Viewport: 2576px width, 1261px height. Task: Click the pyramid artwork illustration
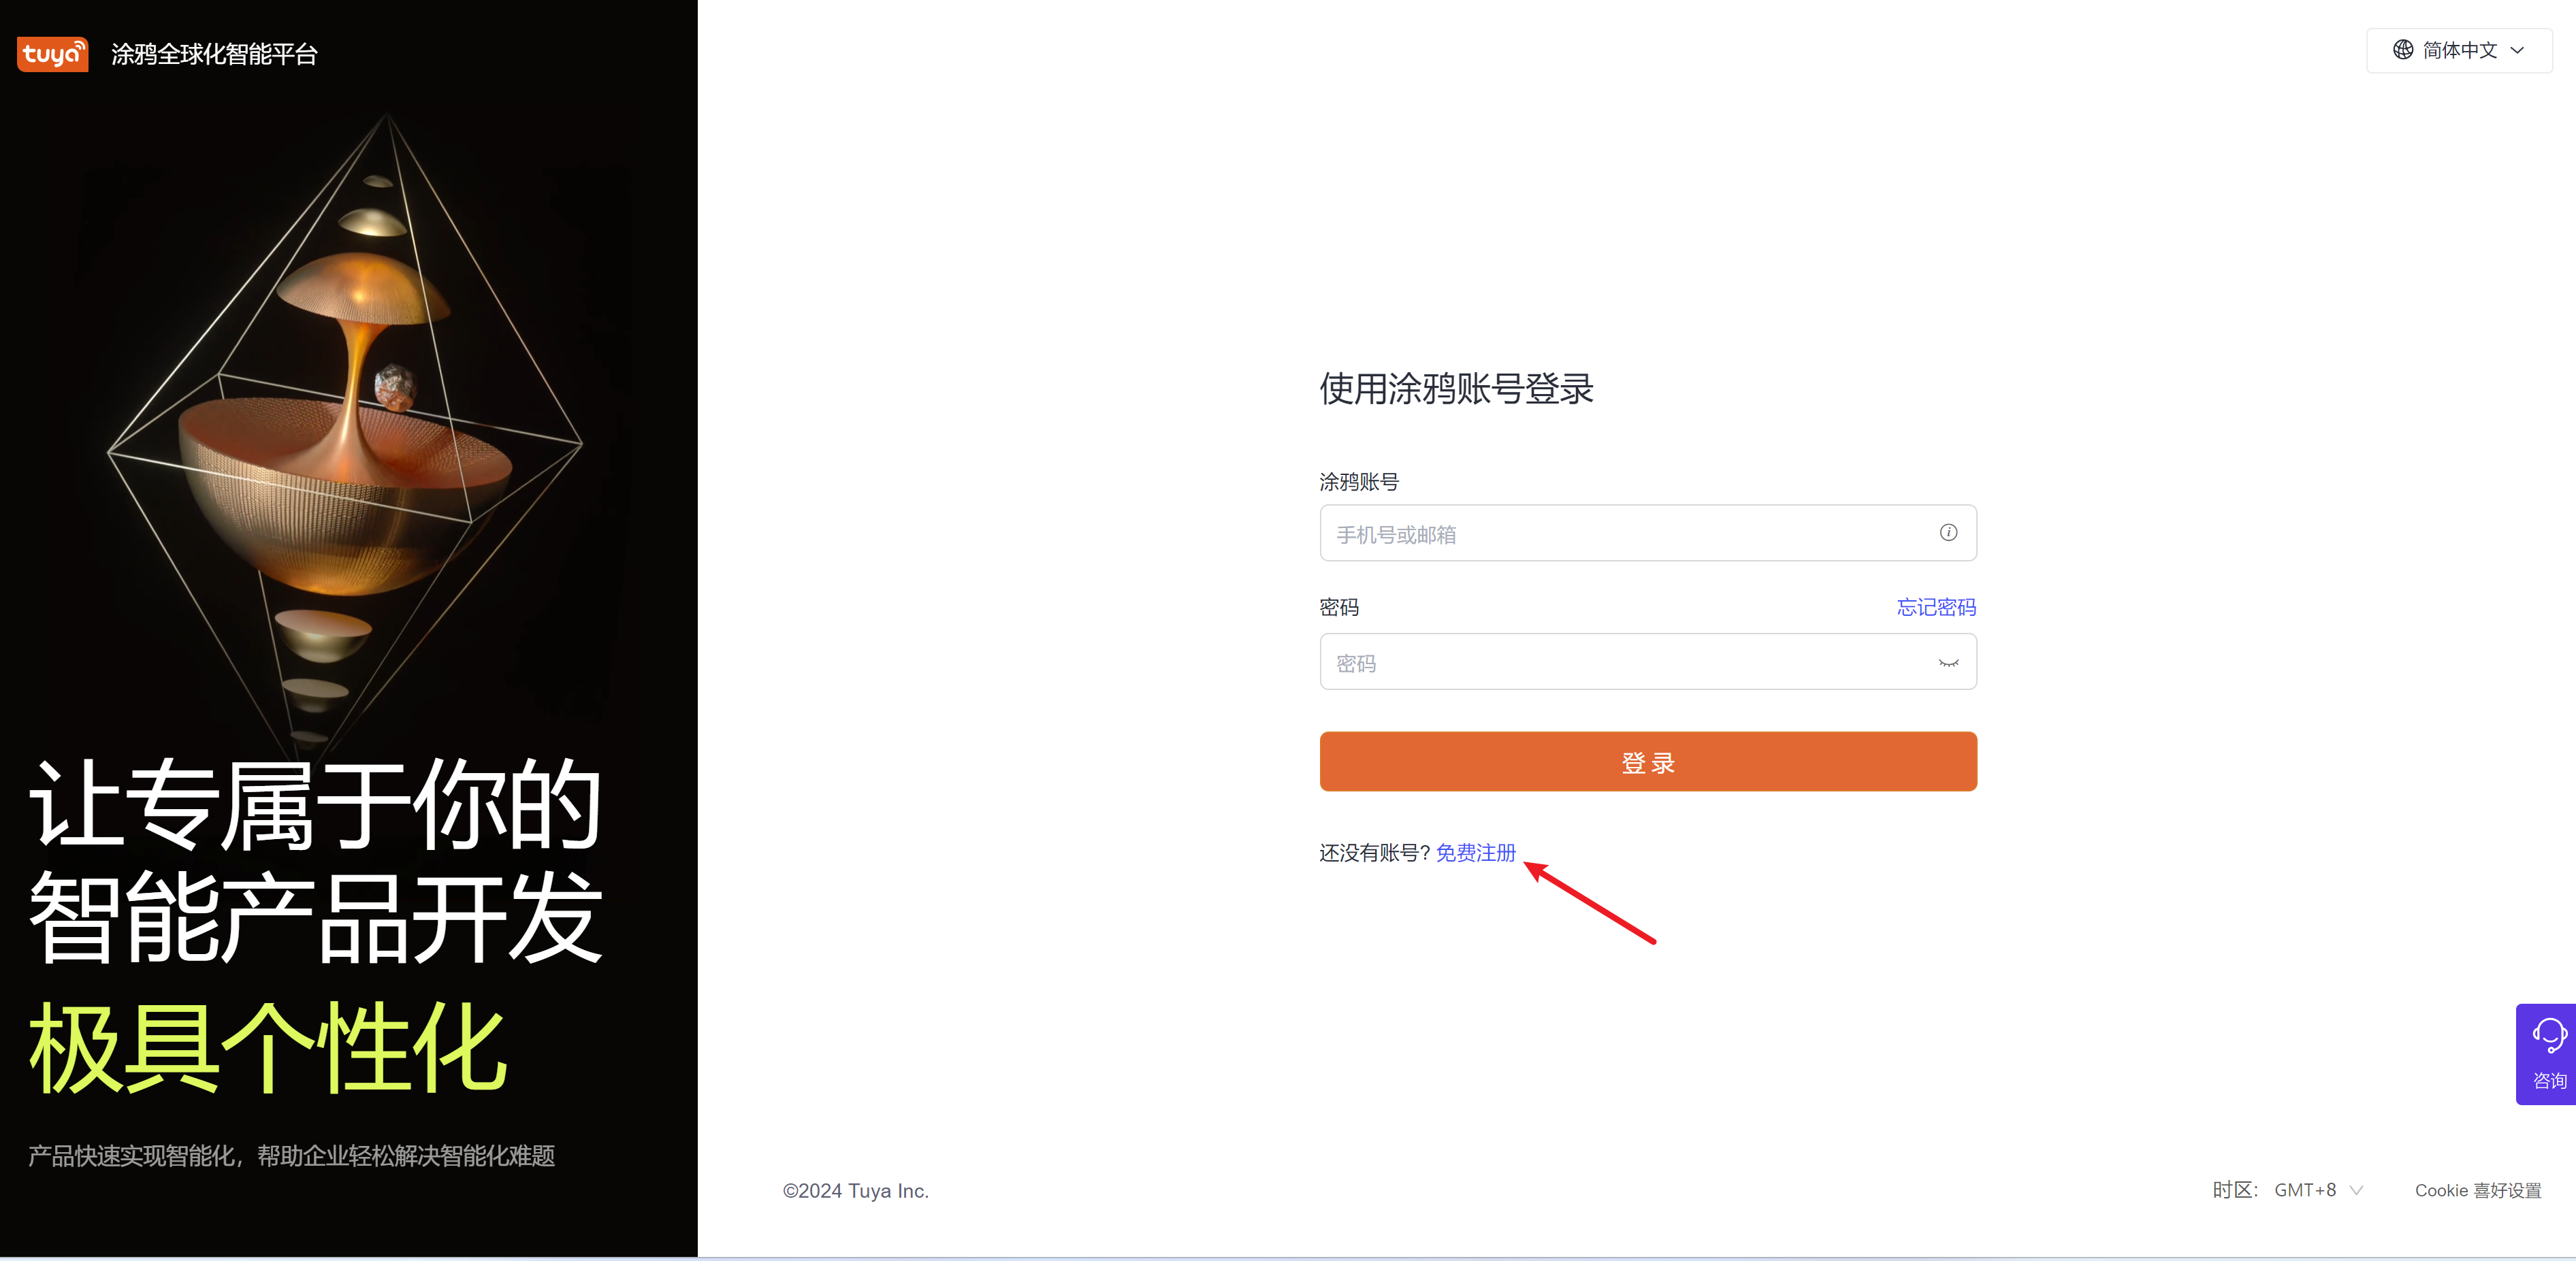345,430
